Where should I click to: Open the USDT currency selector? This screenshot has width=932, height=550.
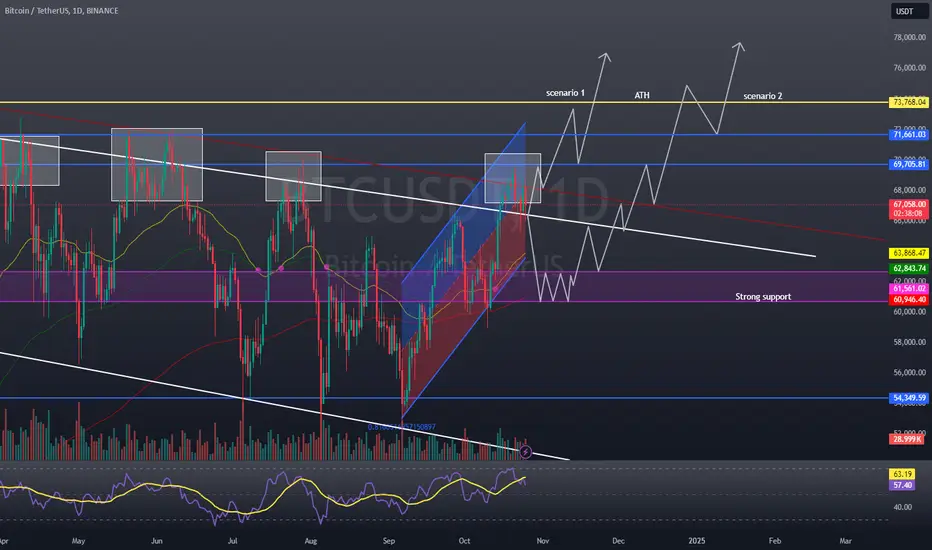click(909, 11)
